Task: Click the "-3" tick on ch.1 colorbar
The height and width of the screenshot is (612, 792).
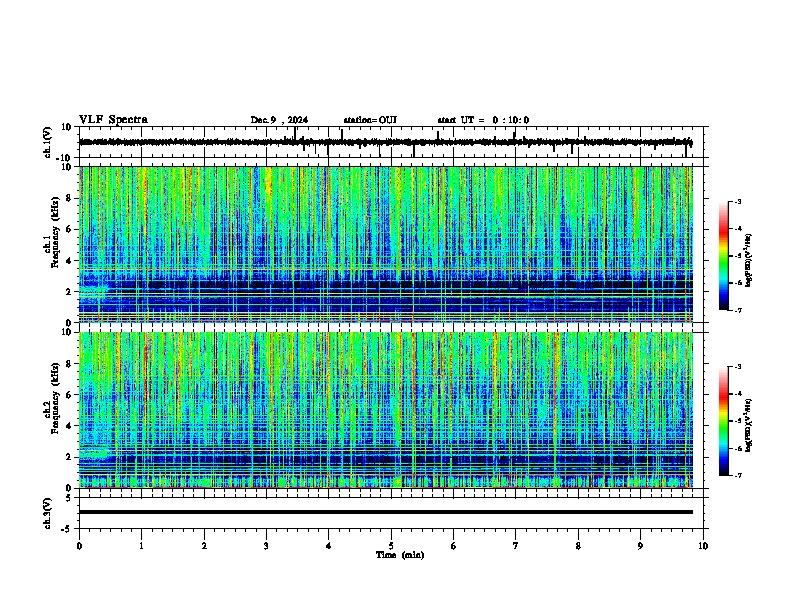Action: click(x=738, y=201)
